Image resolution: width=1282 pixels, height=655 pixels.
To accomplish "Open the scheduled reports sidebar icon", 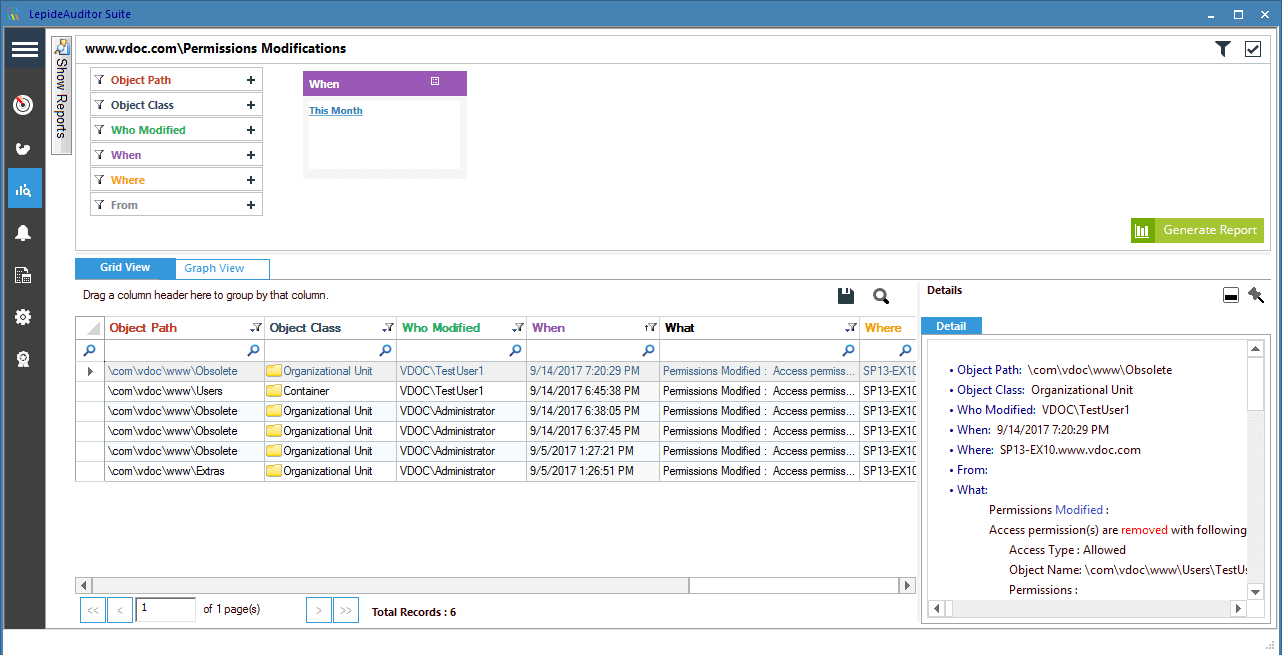I will click(24, 275).
